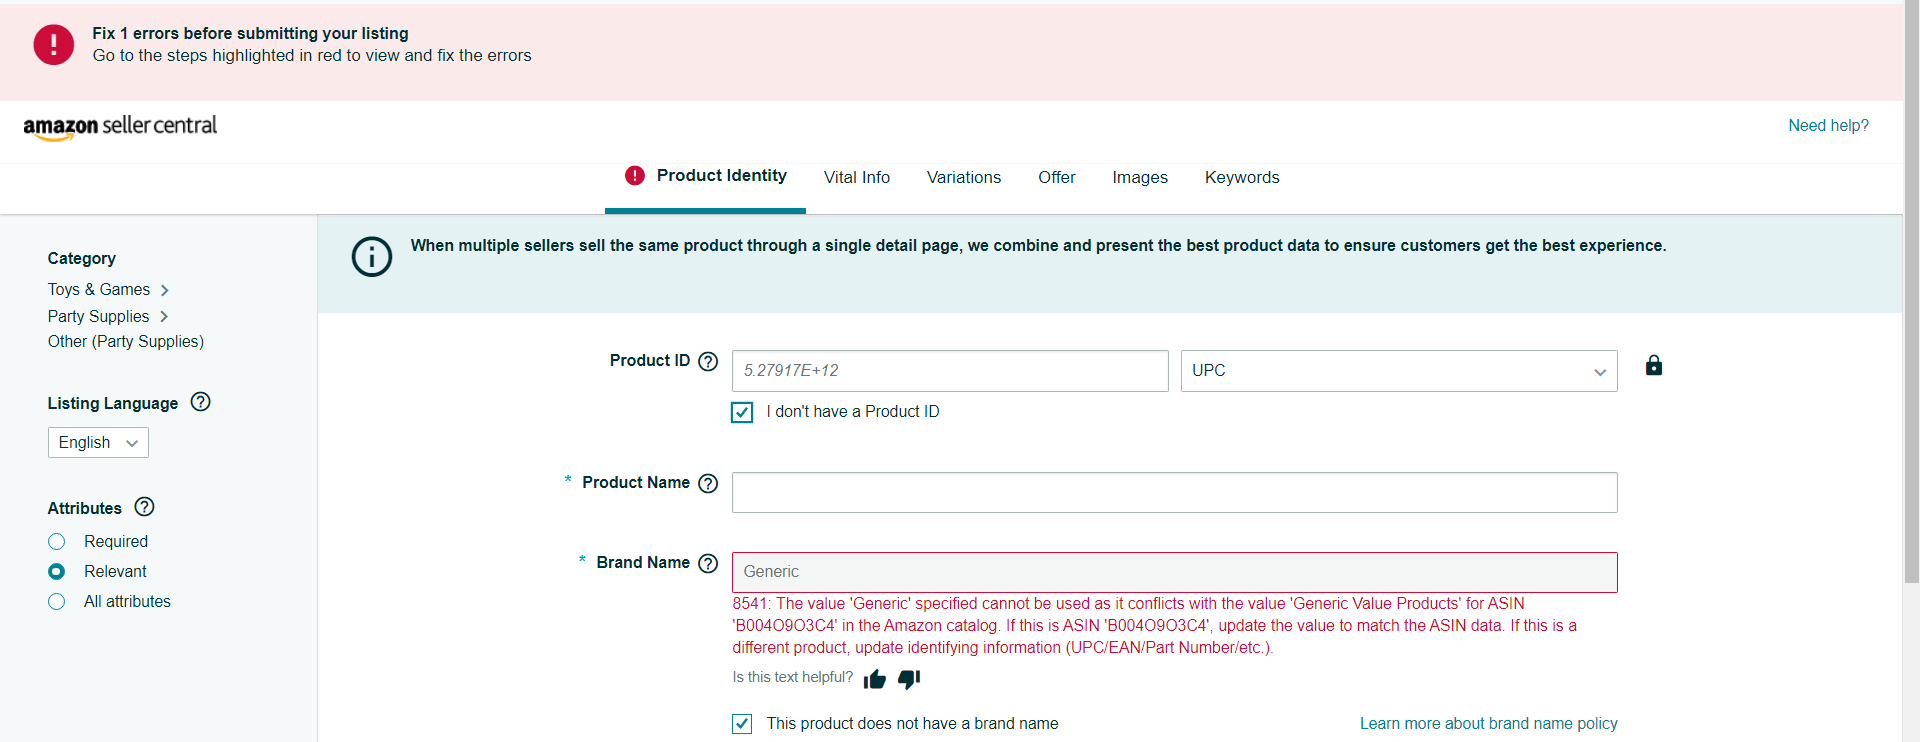Open Learn more about brand name policy
The width and height of the screenshot is (1920, 742).
point(1488,724)
